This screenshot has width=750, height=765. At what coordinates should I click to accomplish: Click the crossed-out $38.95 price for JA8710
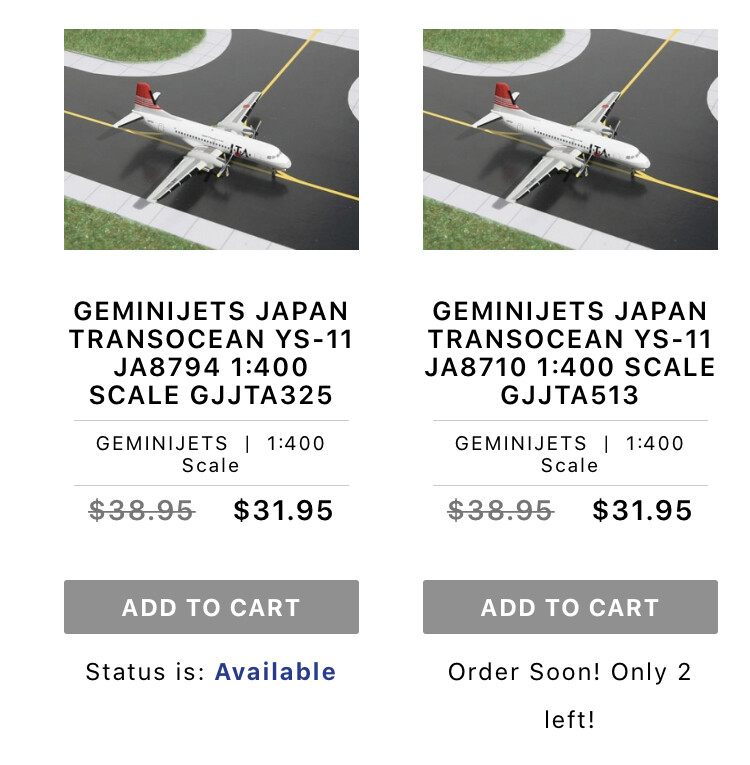coord(500,511)
